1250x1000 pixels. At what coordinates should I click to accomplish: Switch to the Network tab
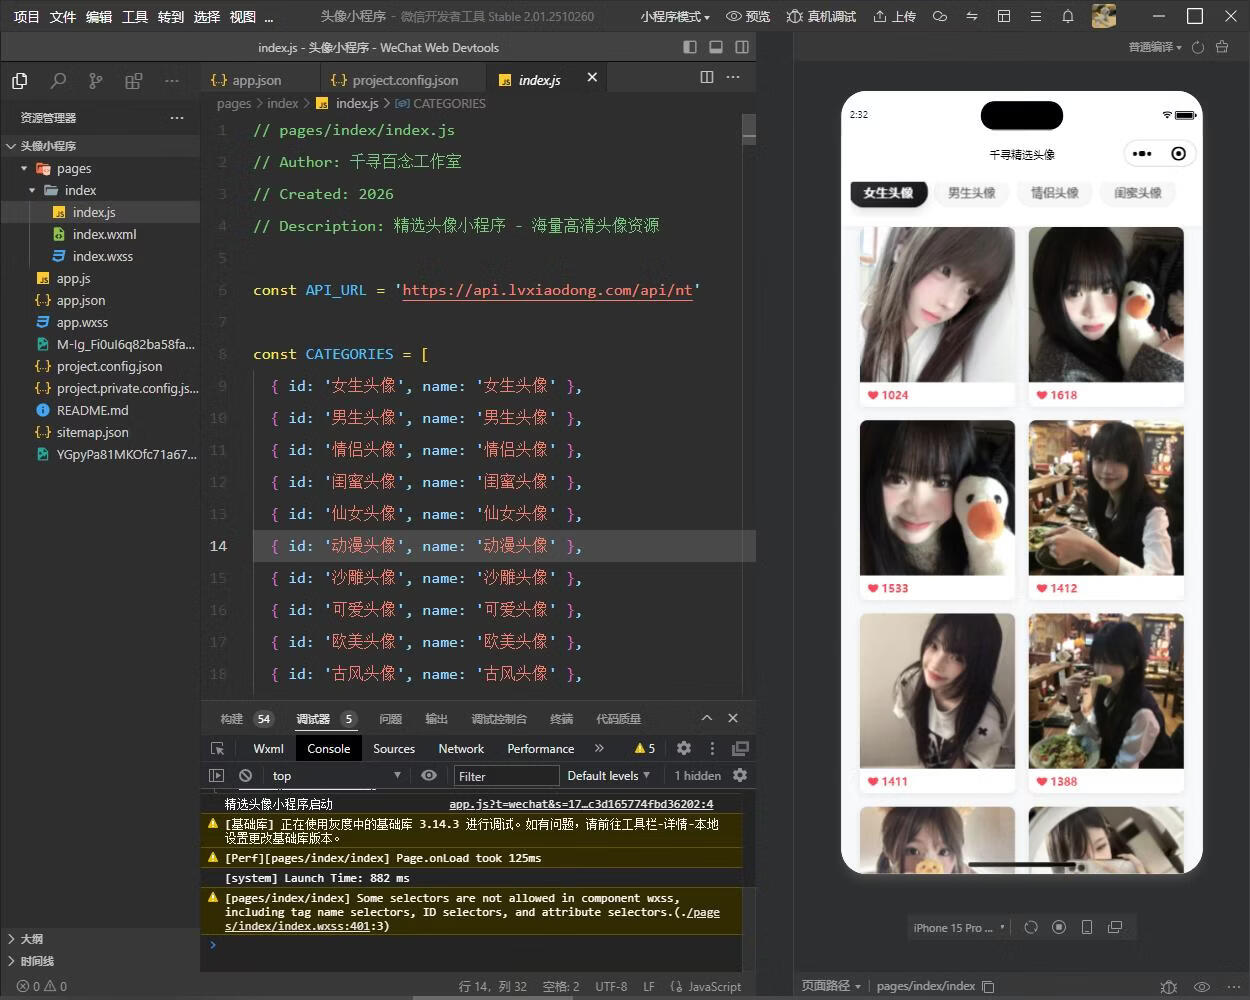pos(460,748)
